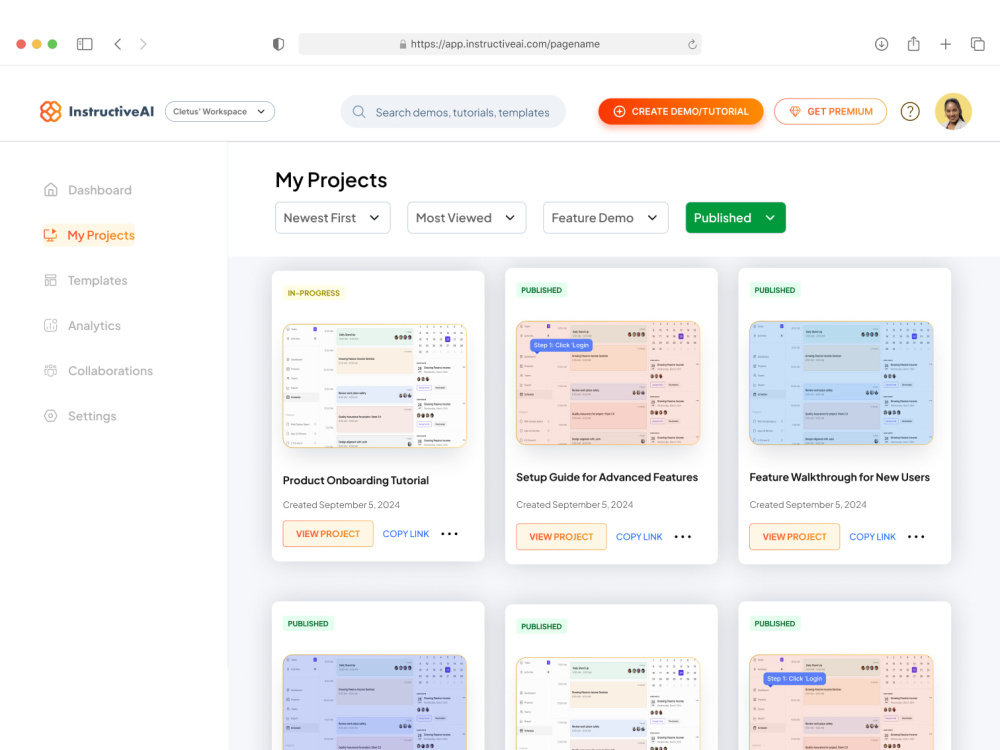Open more options for Setup Guide card
Screen dimensions: 1000x750
click(x=683, y=537)
